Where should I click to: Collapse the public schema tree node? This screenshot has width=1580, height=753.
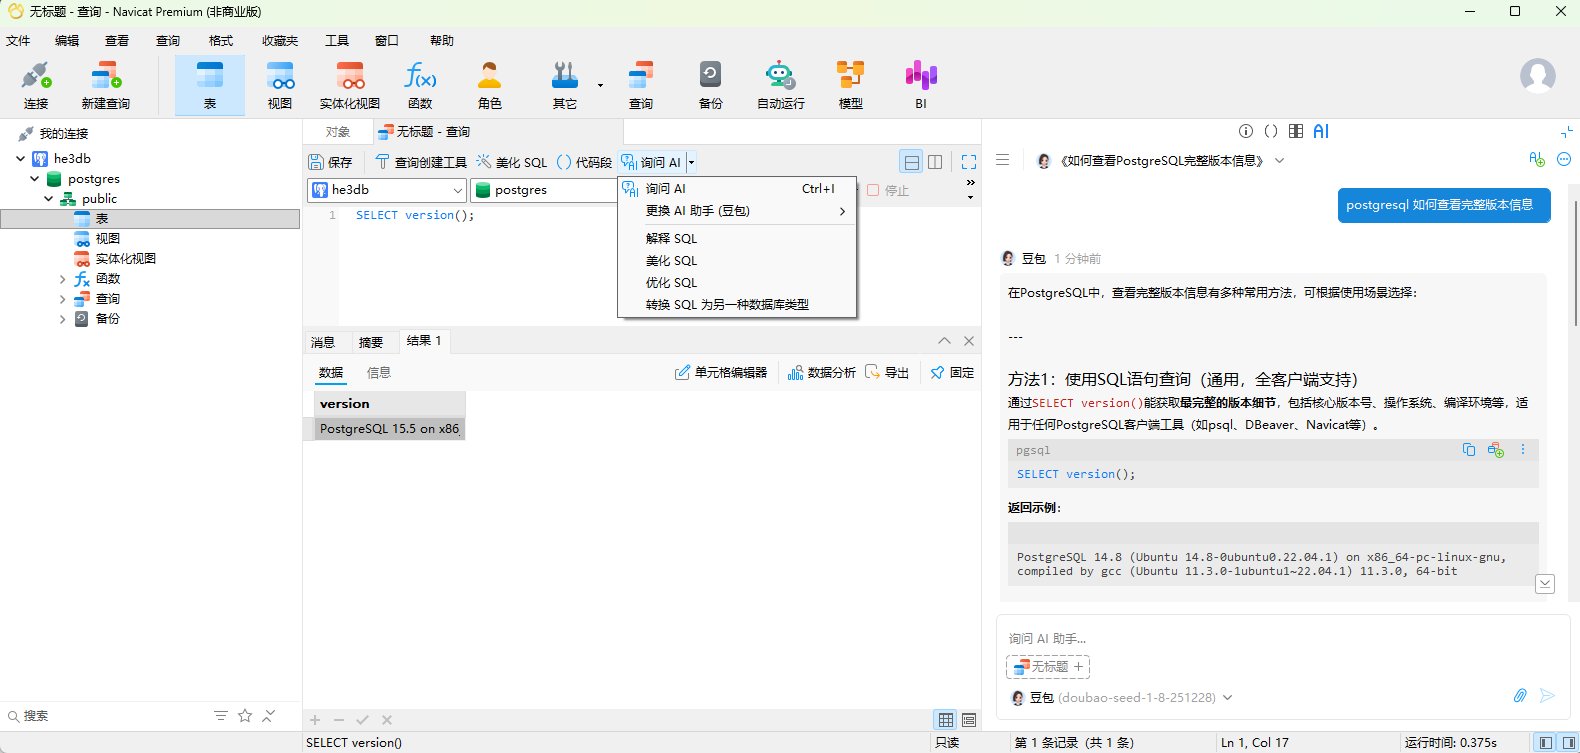(x=49, y=198)
